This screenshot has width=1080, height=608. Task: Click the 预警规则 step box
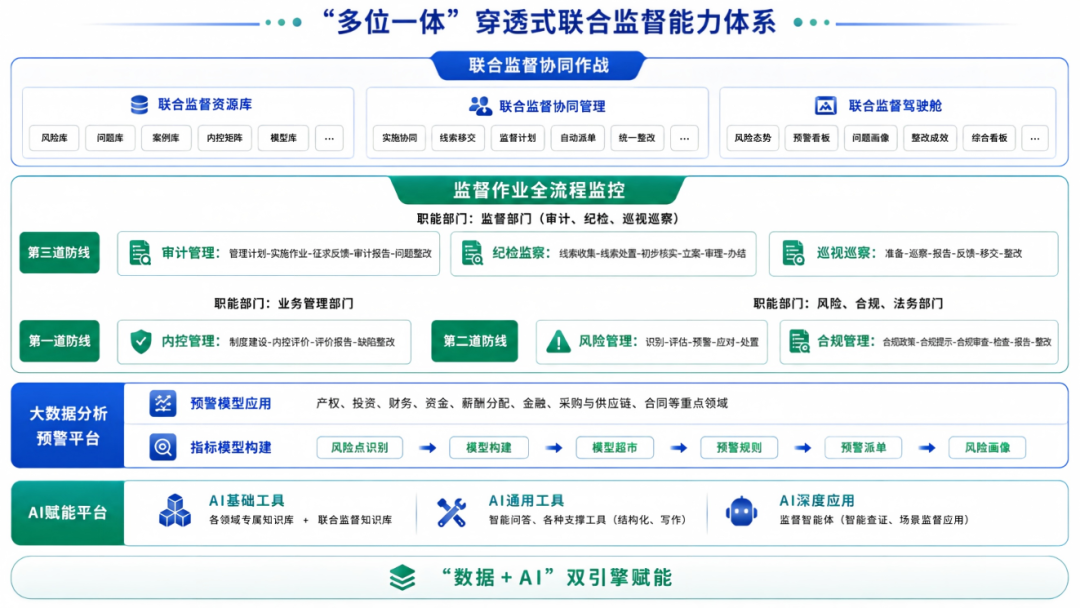click(x=739, y=448)
